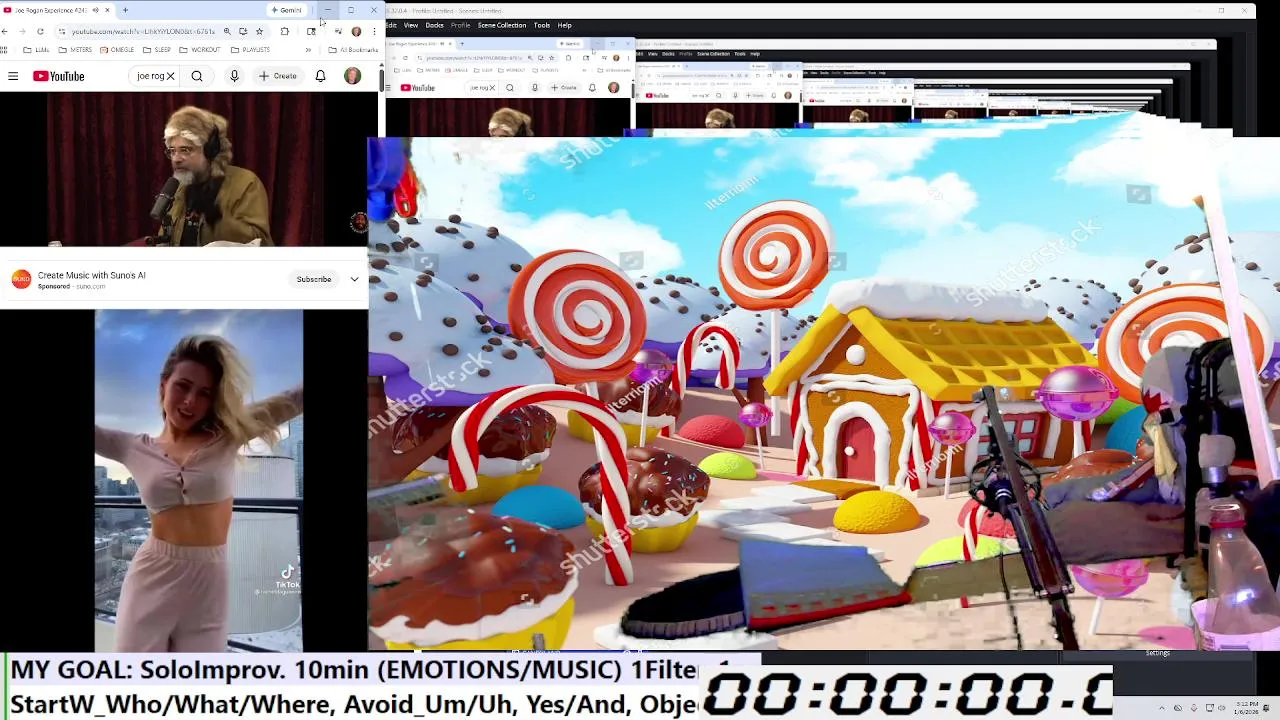Open the TikTok dancing video ad
The height and width of the screenshot is (720, 1280).
coord(199,480)
